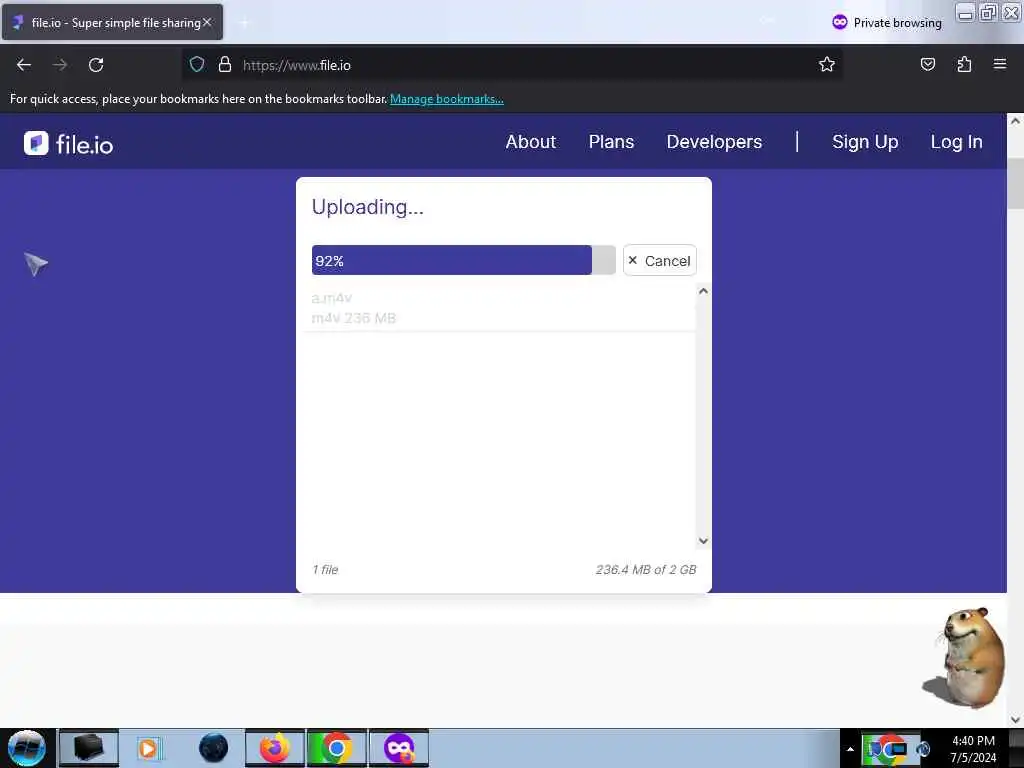Click the page scrollbar up arrow
Image resolution: width=1024 pixels, height=768 pixels.
point(1015,121)
